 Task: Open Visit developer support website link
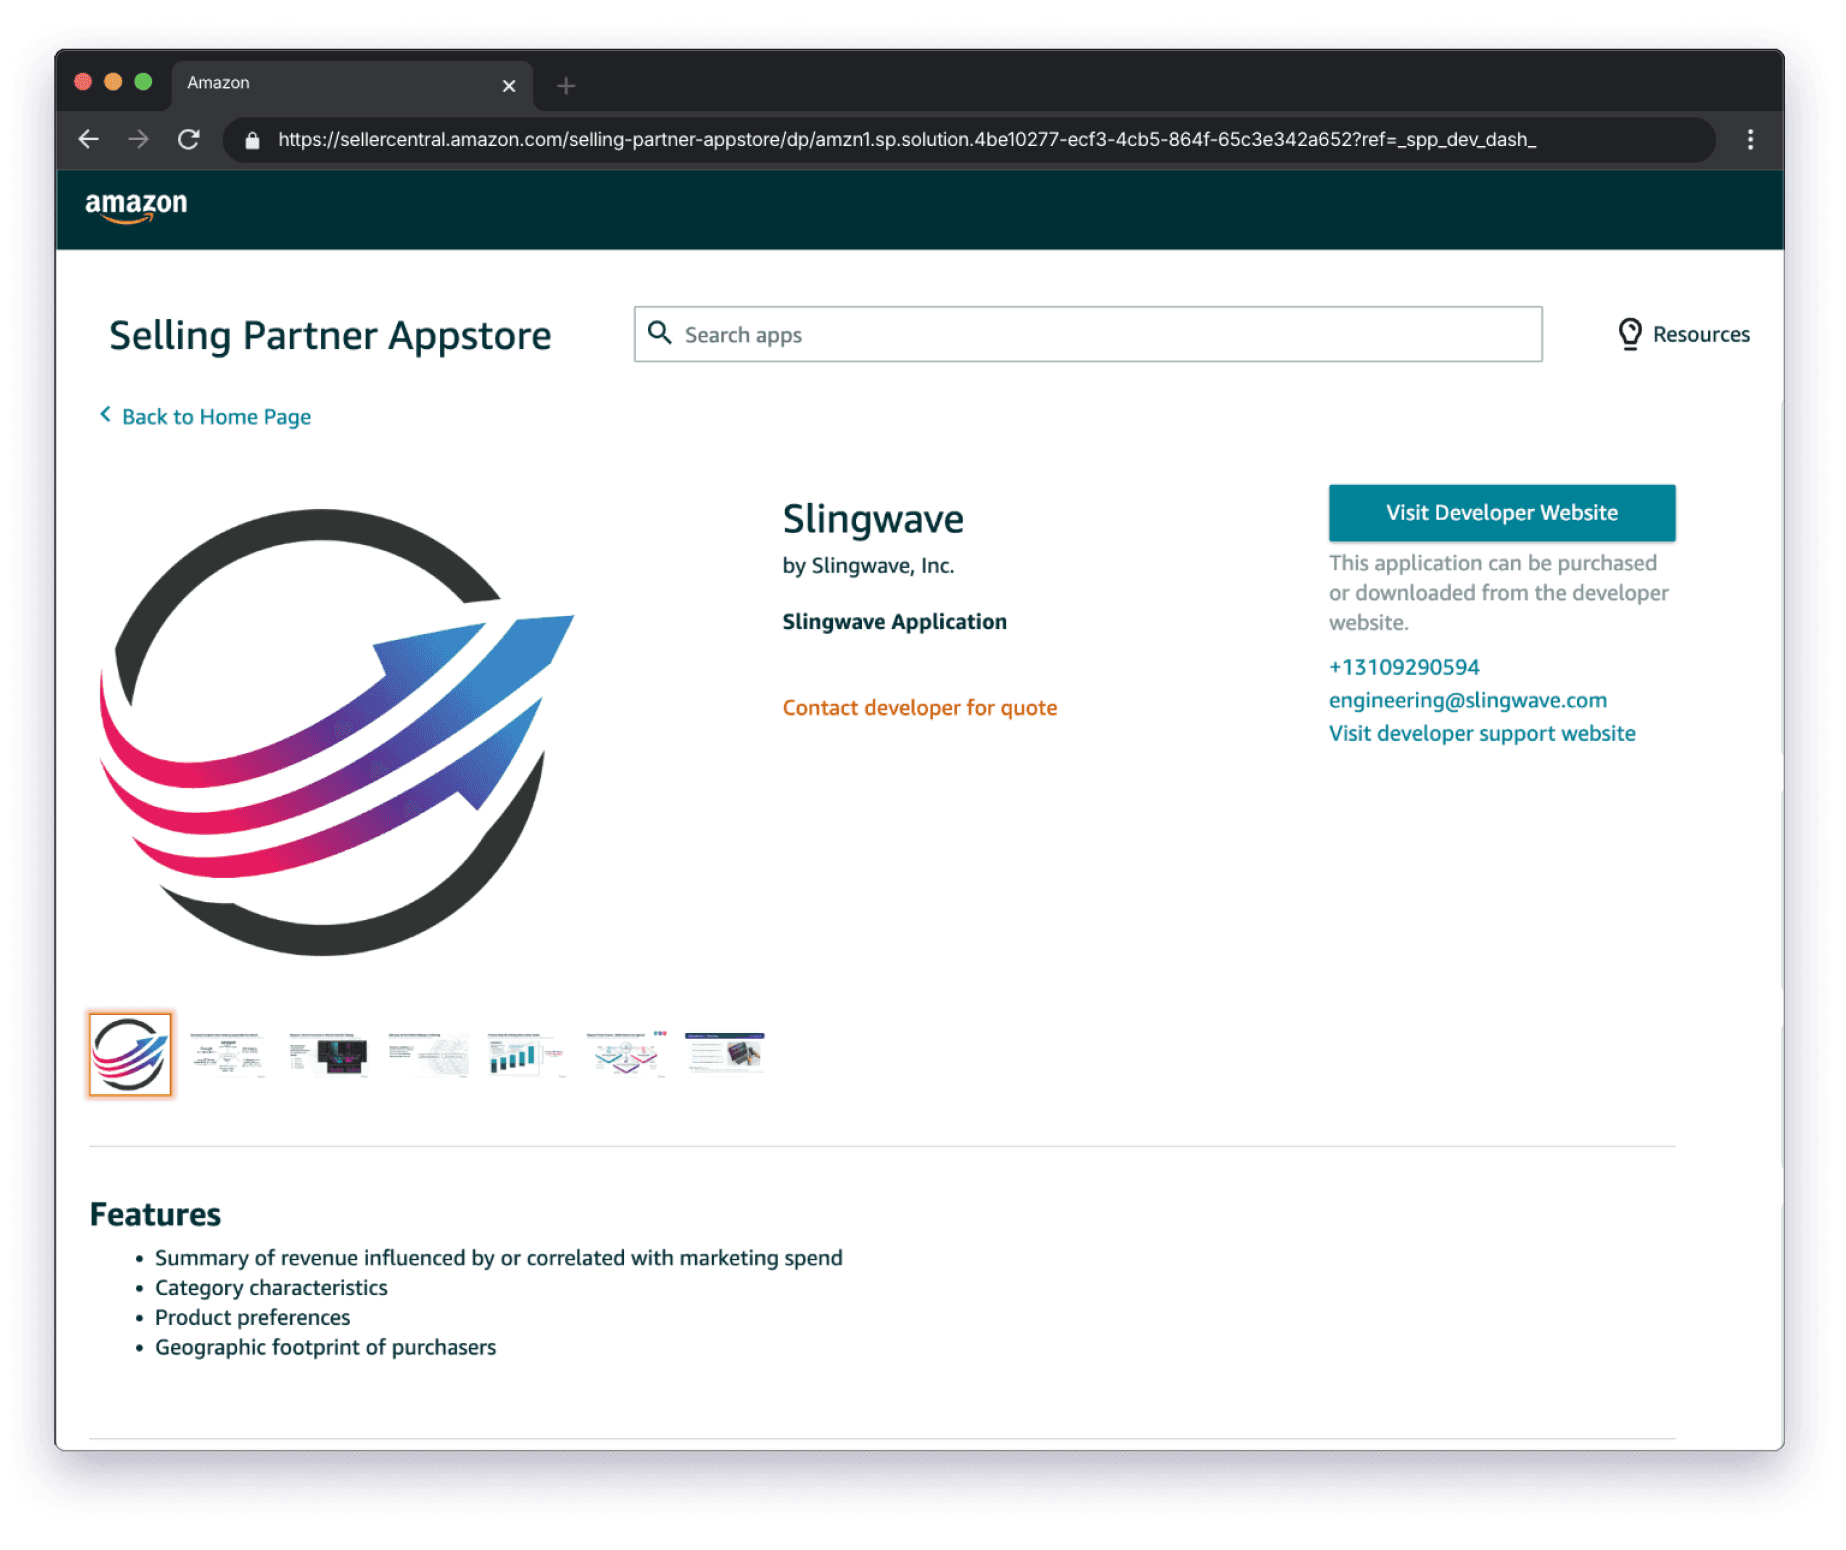pos(1481,733)
